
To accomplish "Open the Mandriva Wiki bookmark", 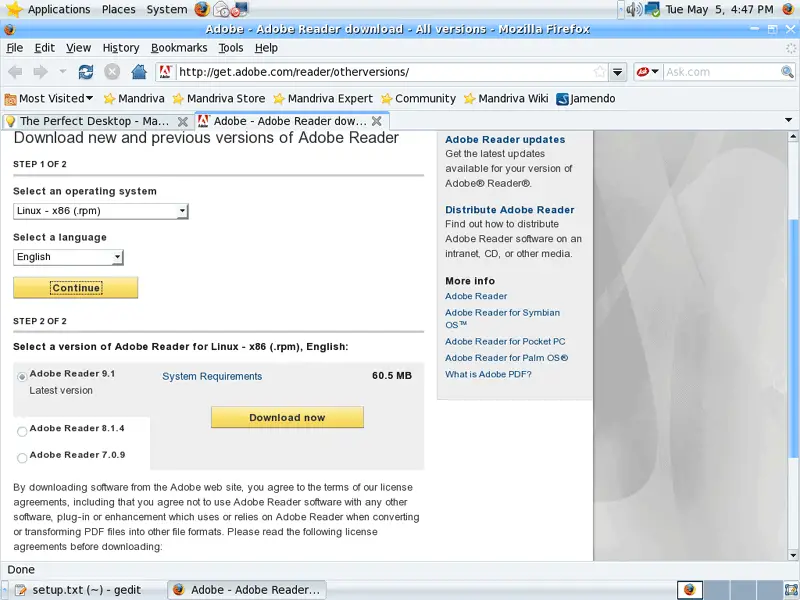I will click(506, 98).
